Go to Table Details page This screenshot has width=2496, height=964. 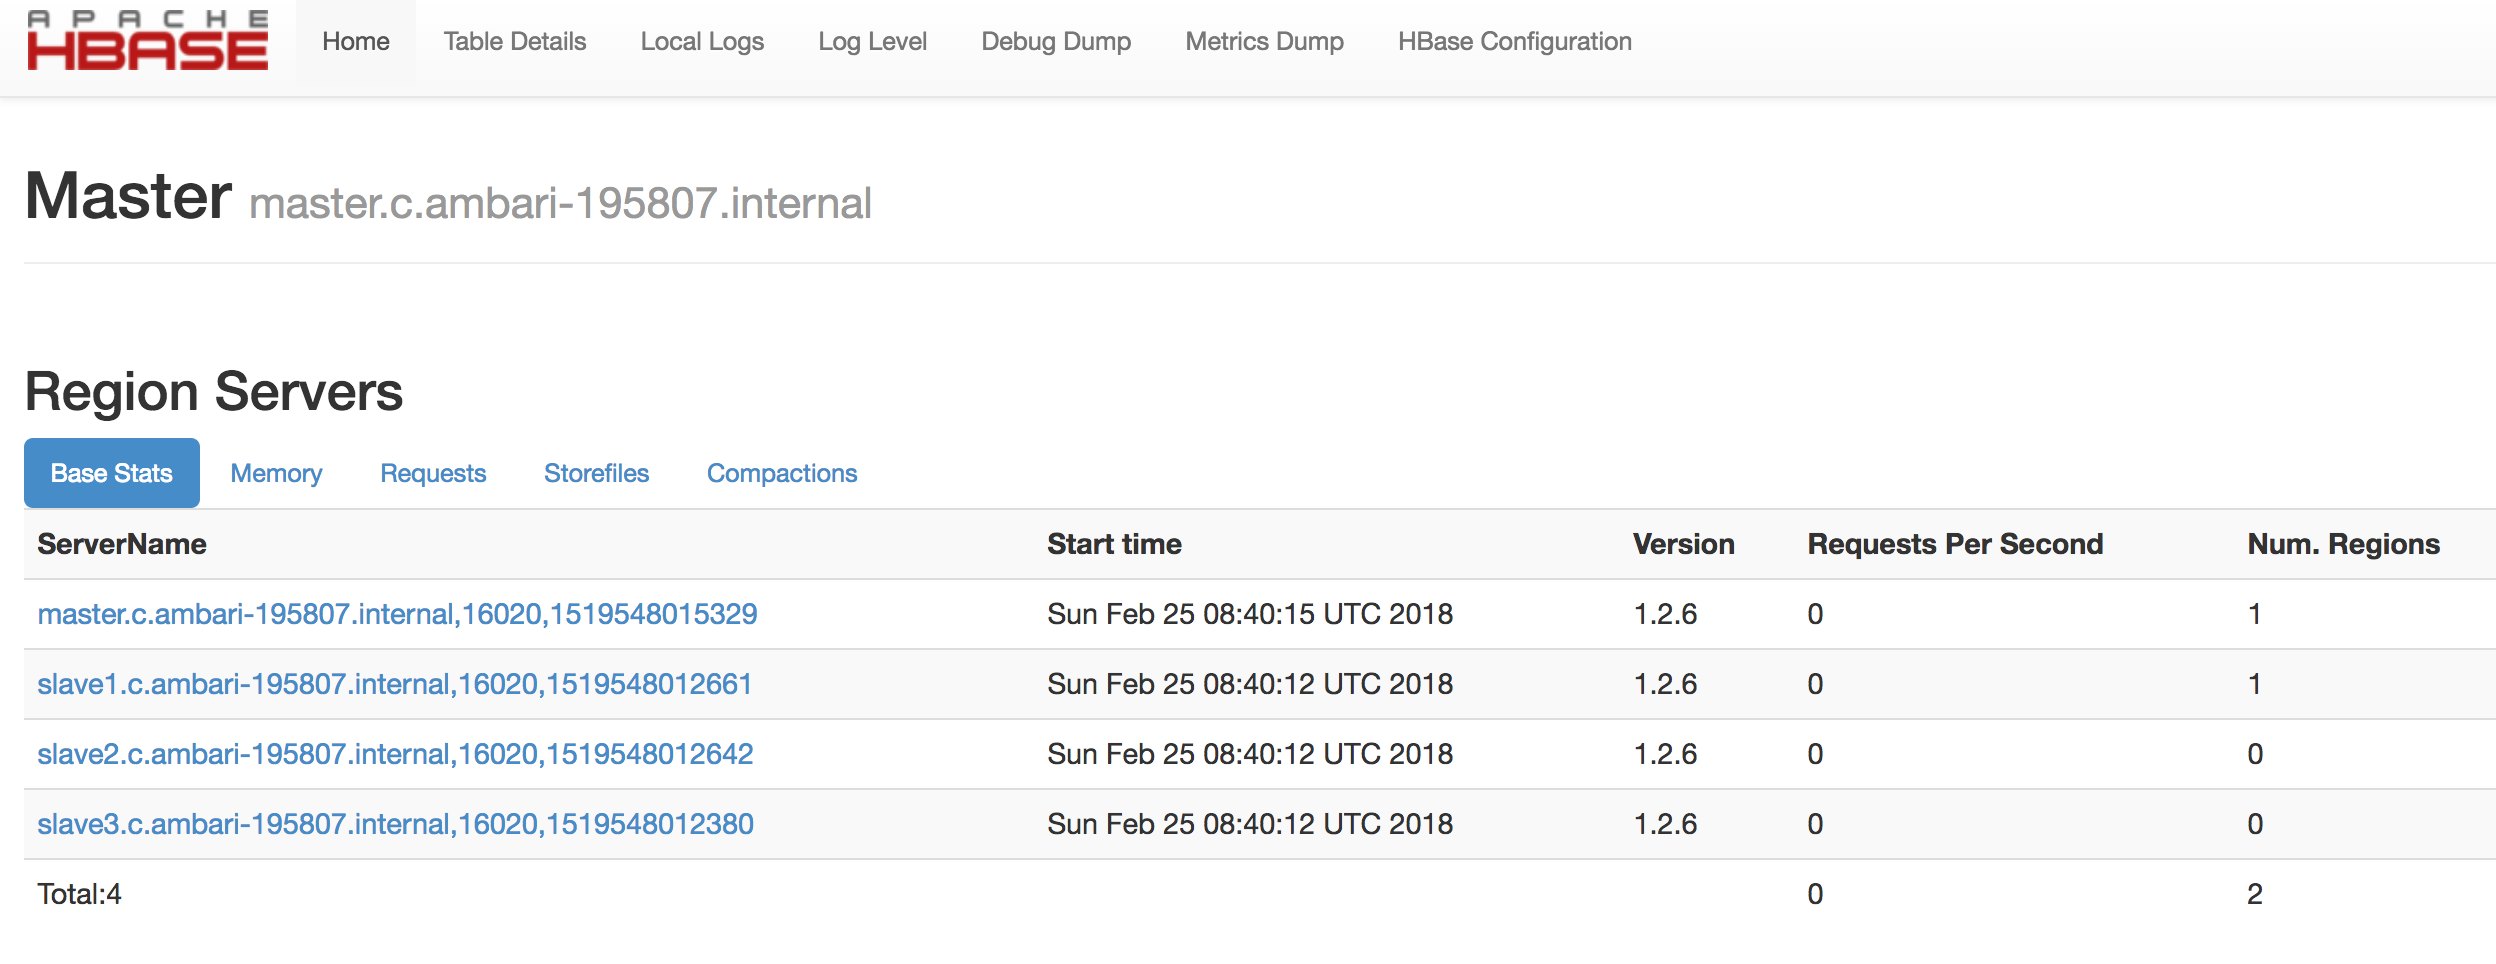click(x=514, y=42)
